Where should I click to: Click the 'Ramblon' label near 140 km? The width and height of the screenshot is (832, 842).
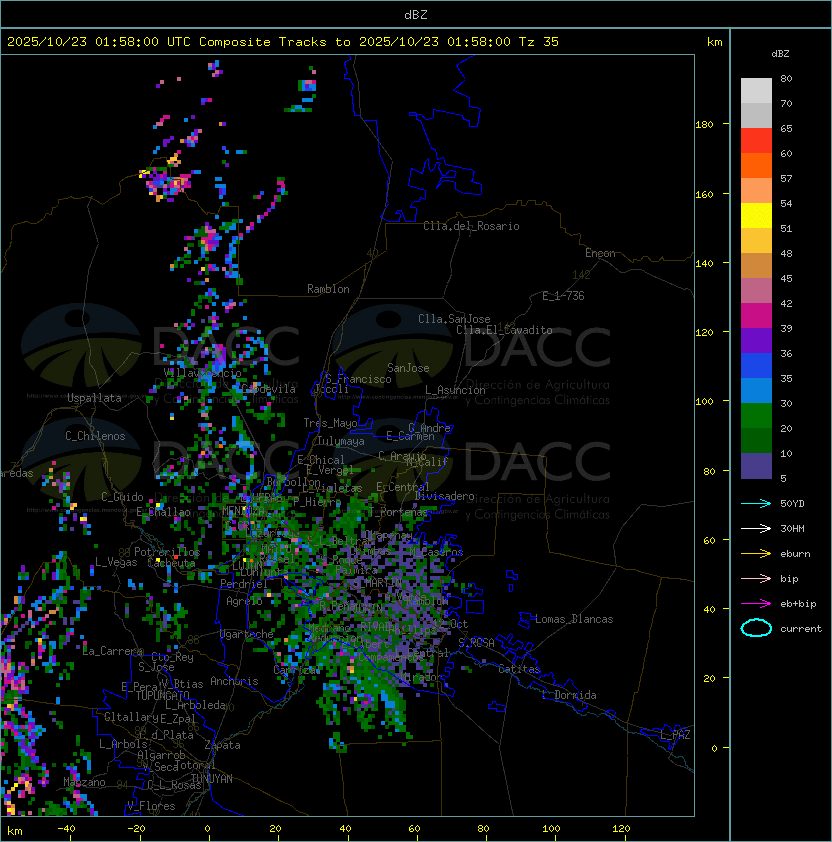[x=328, y=289]
